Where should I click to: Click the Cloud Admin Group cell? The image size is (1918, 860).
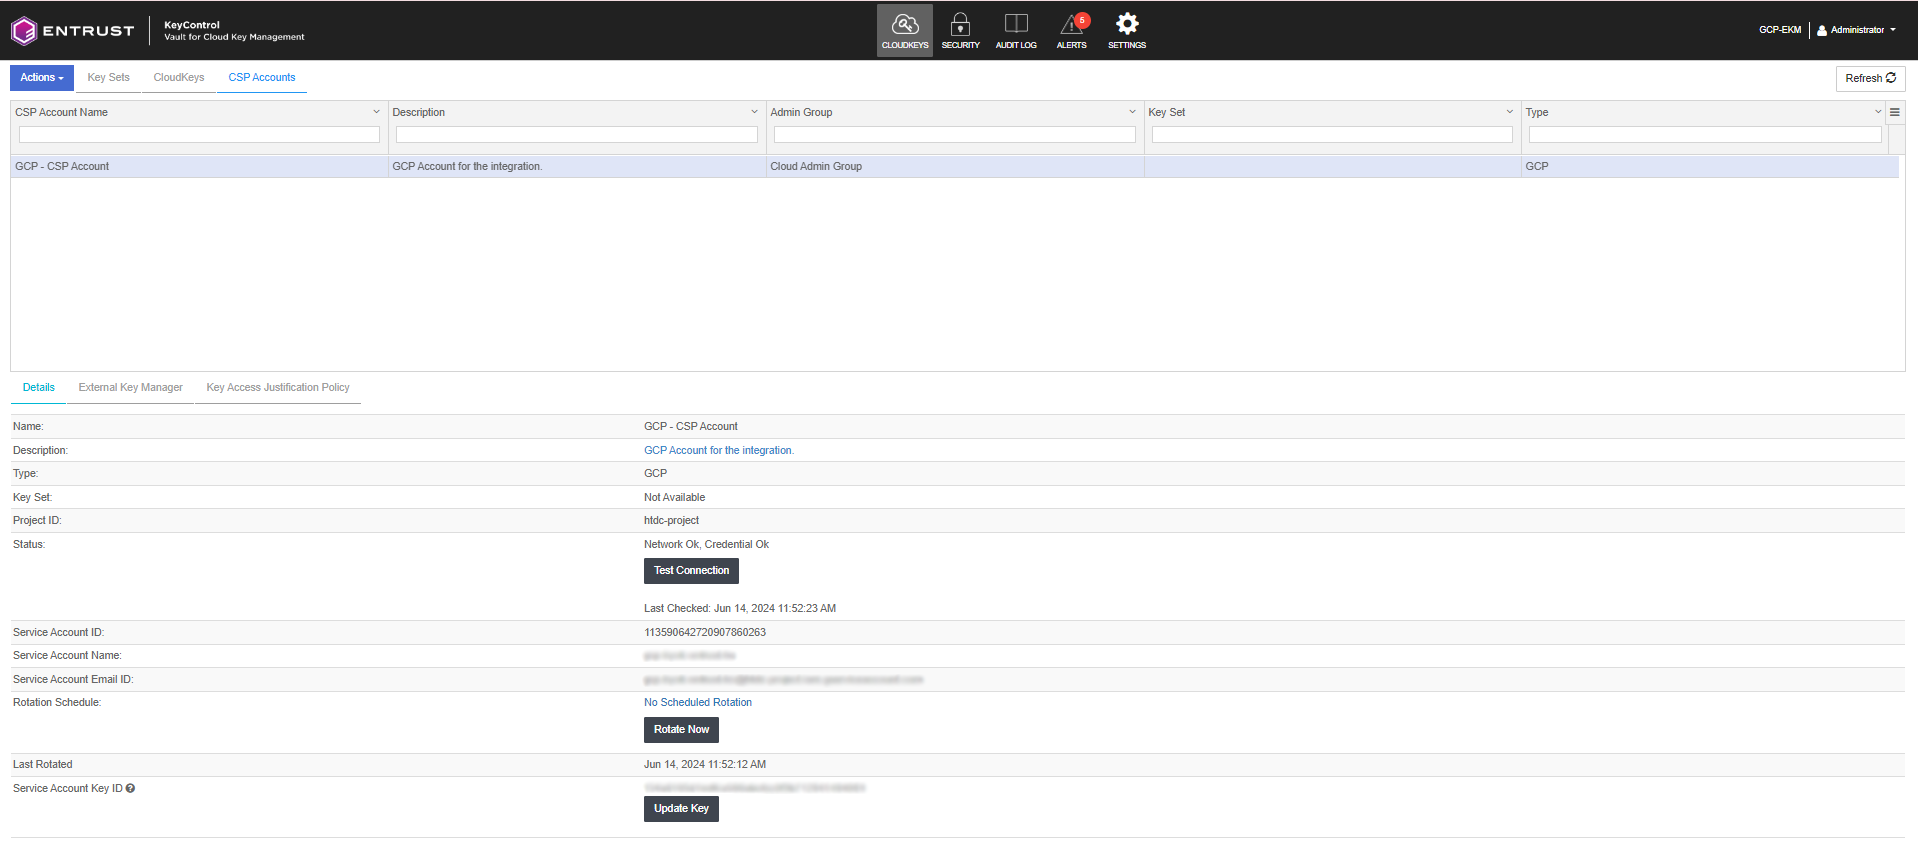point(955,167)
